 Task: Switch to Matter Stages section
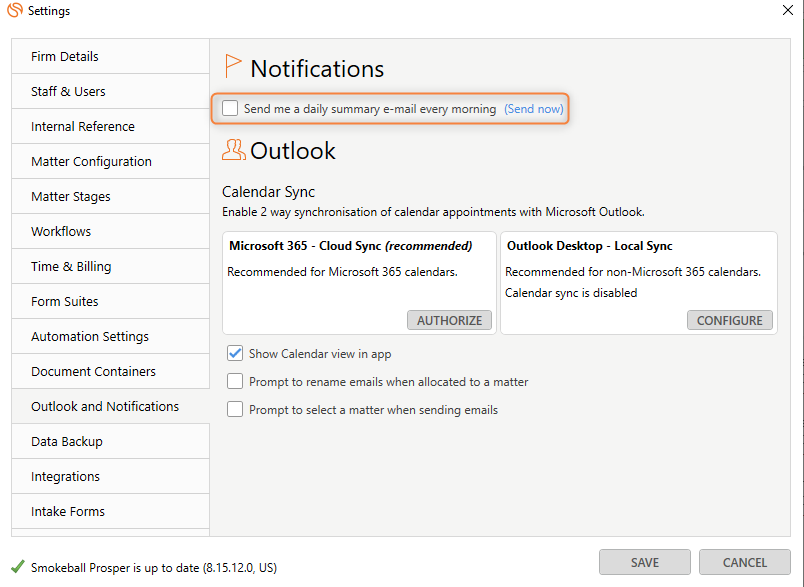(110, 196)
